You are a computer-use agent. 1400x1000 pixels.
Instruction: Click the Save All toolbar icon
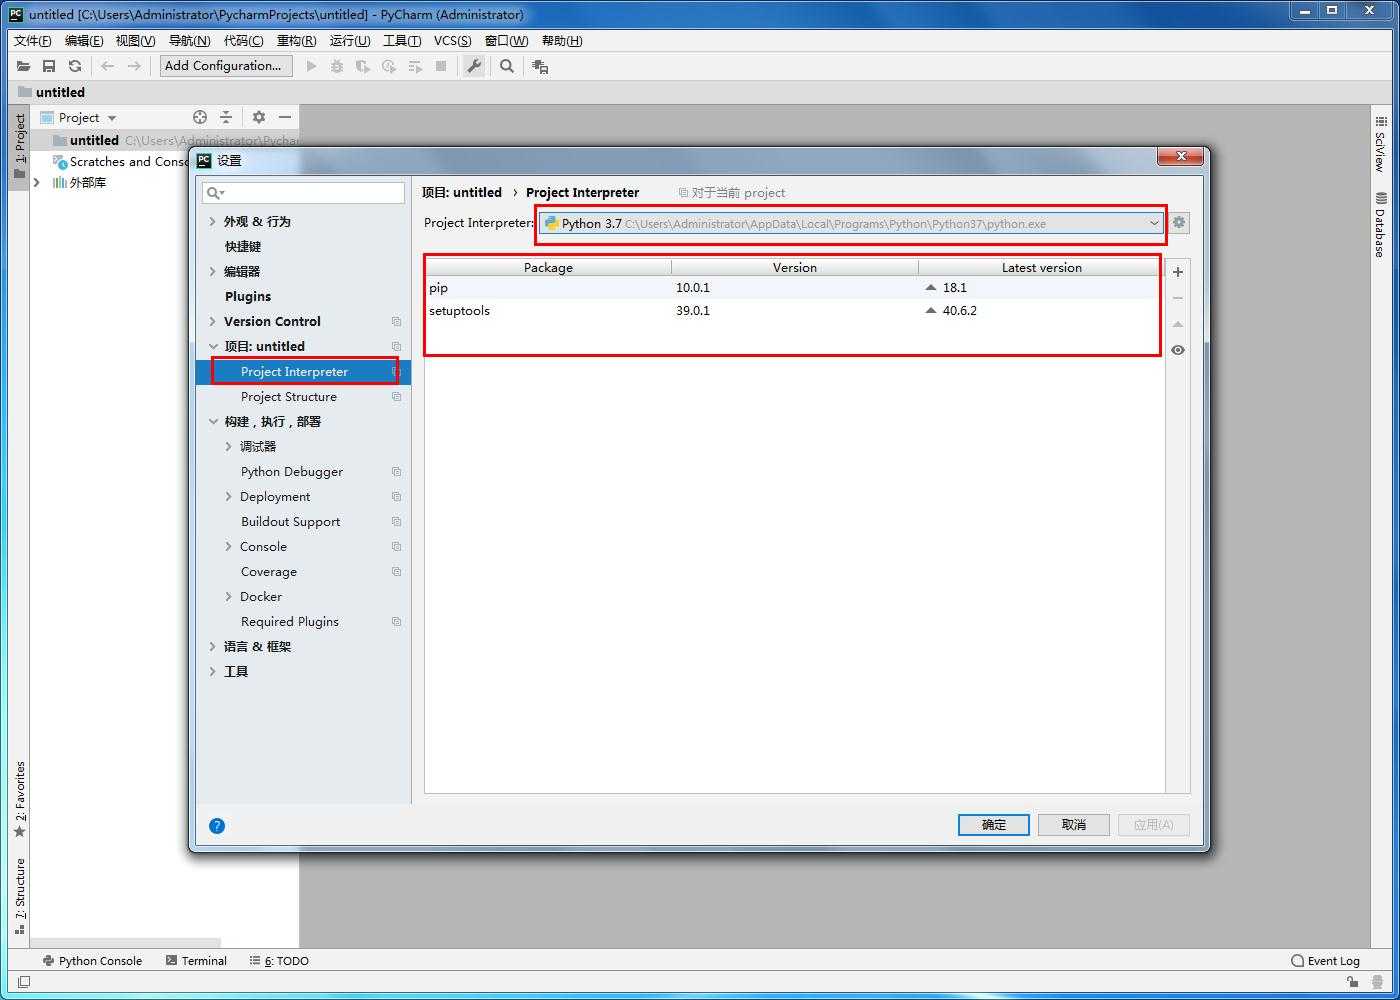pyautogui.click(x=49, y=66)
